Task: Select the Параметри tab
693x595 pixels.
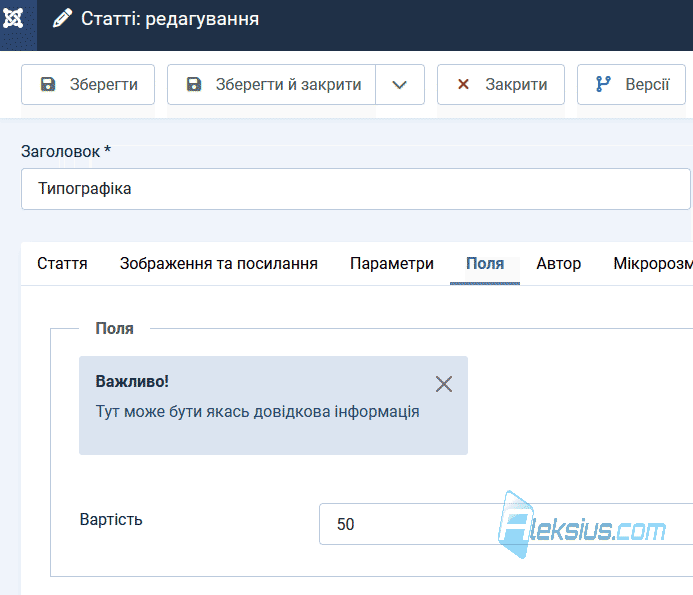Action: click(392, 263)
